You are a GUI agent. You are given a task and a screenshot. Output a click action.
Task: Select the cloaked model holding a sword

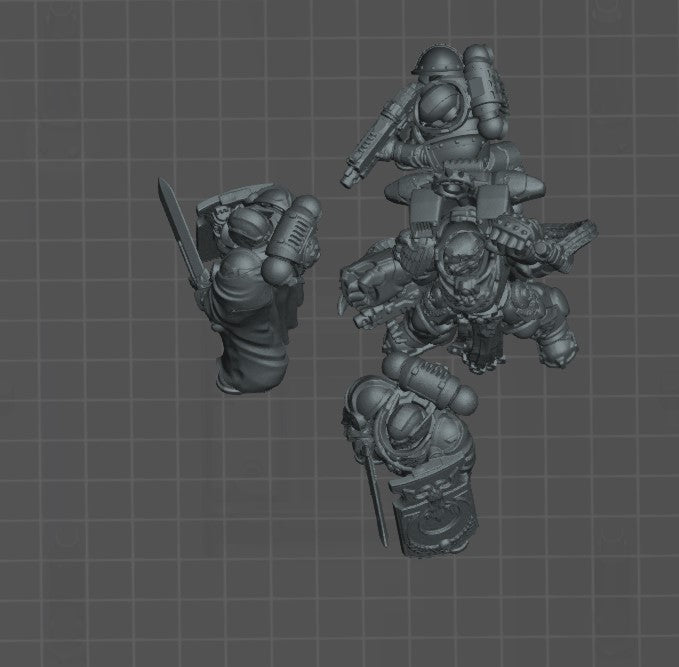(242, 286)
